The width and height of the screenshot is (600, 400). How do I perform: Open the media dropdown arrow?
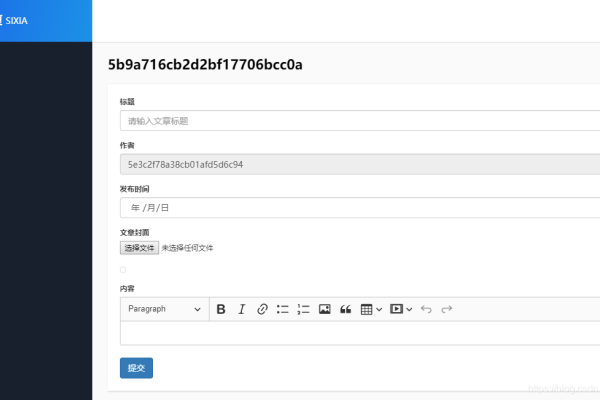pyautogui.click(x=409, y=309)
